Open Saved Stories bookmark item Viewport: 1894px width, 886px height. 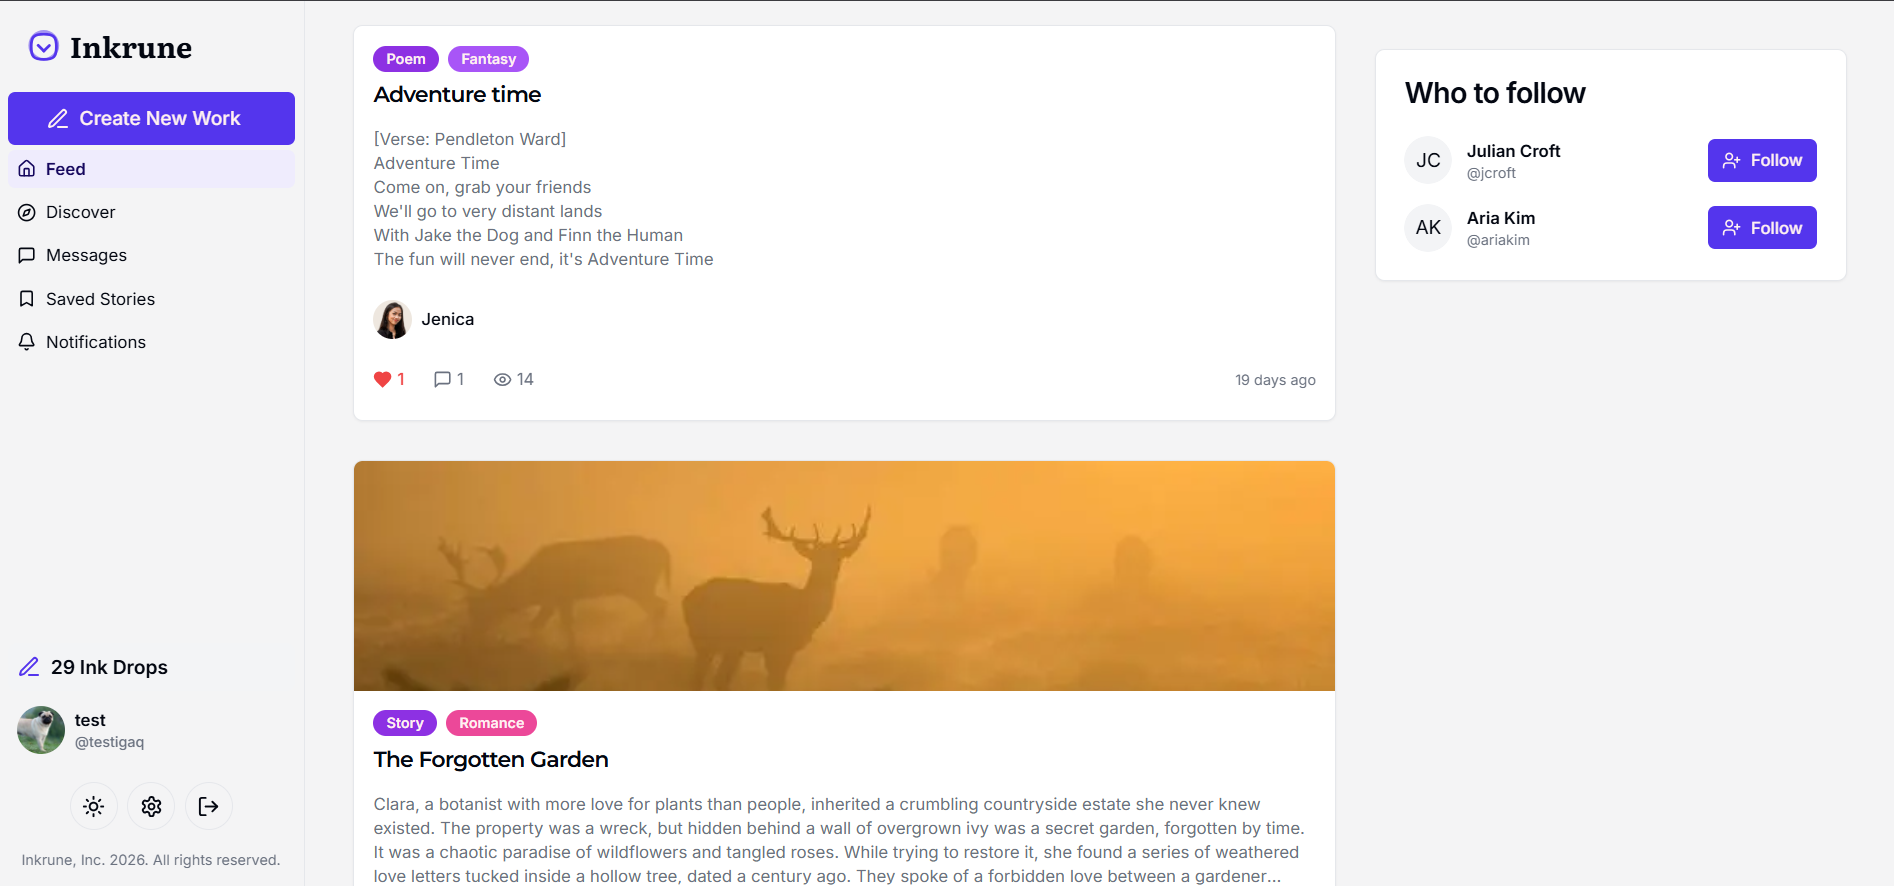click(x=151, y=299)
